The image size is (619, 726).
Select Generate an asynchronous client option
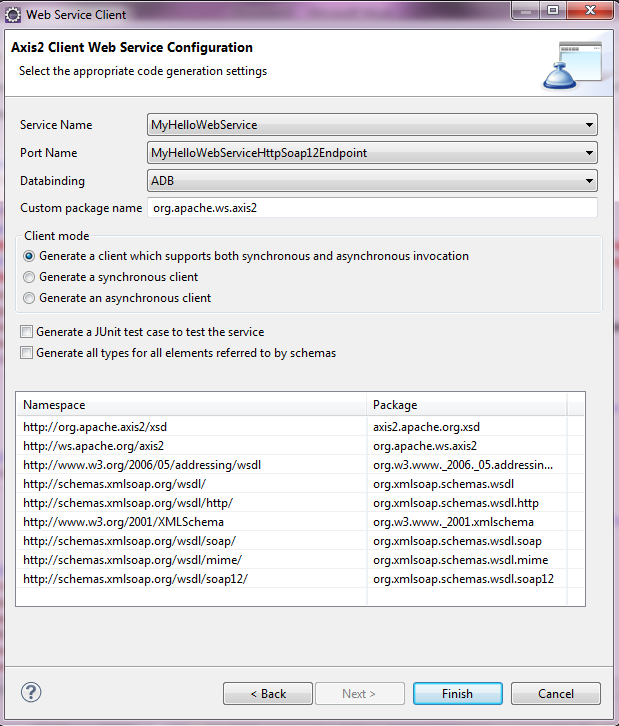pyautogui.click(x=30, y=298)
